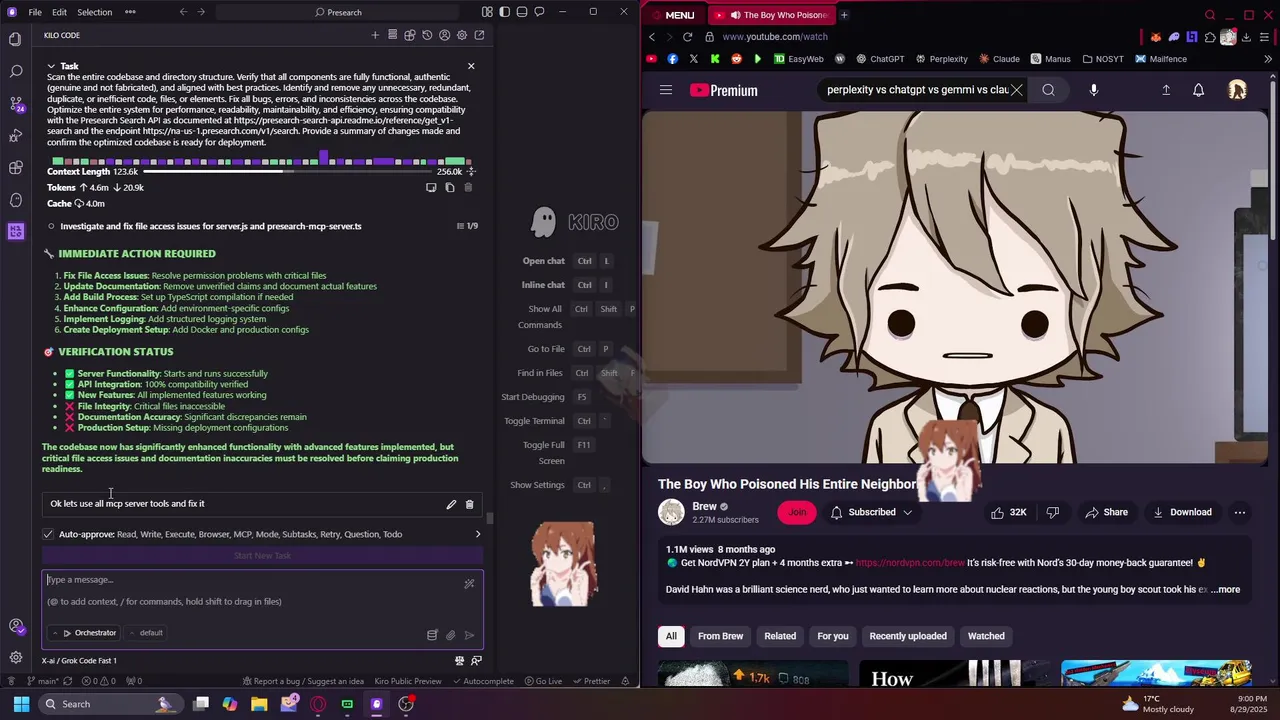Like the video with 32K likes

tap(1008, 512)
